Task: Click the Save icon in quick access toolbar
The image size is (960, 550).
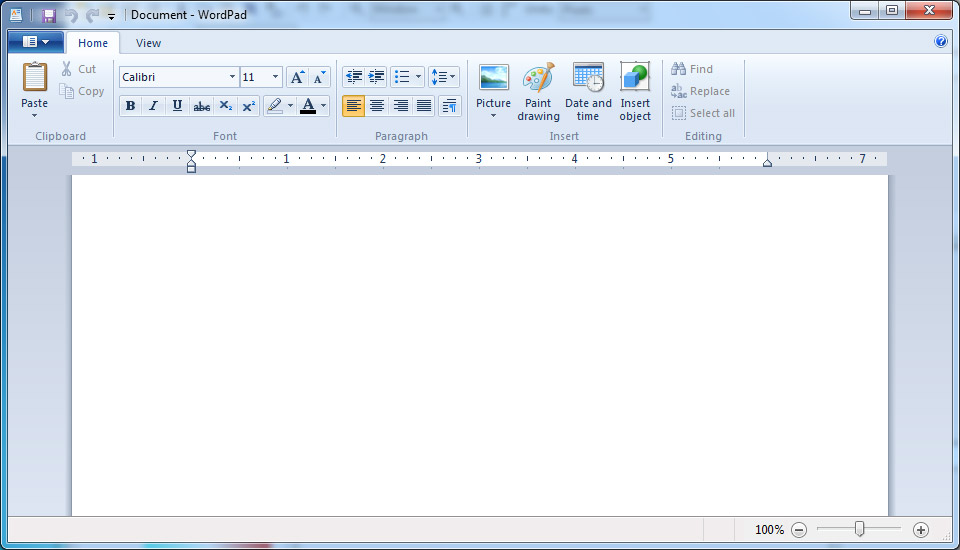Action: [48, 15]
